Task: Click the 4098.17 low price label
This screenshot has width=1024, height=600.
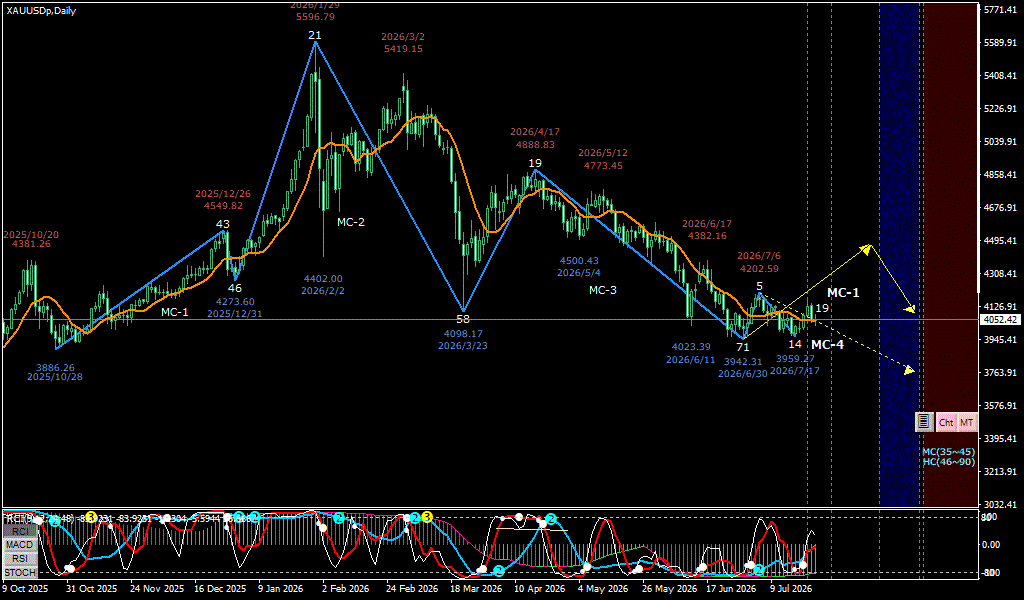Action: point(463,333)
